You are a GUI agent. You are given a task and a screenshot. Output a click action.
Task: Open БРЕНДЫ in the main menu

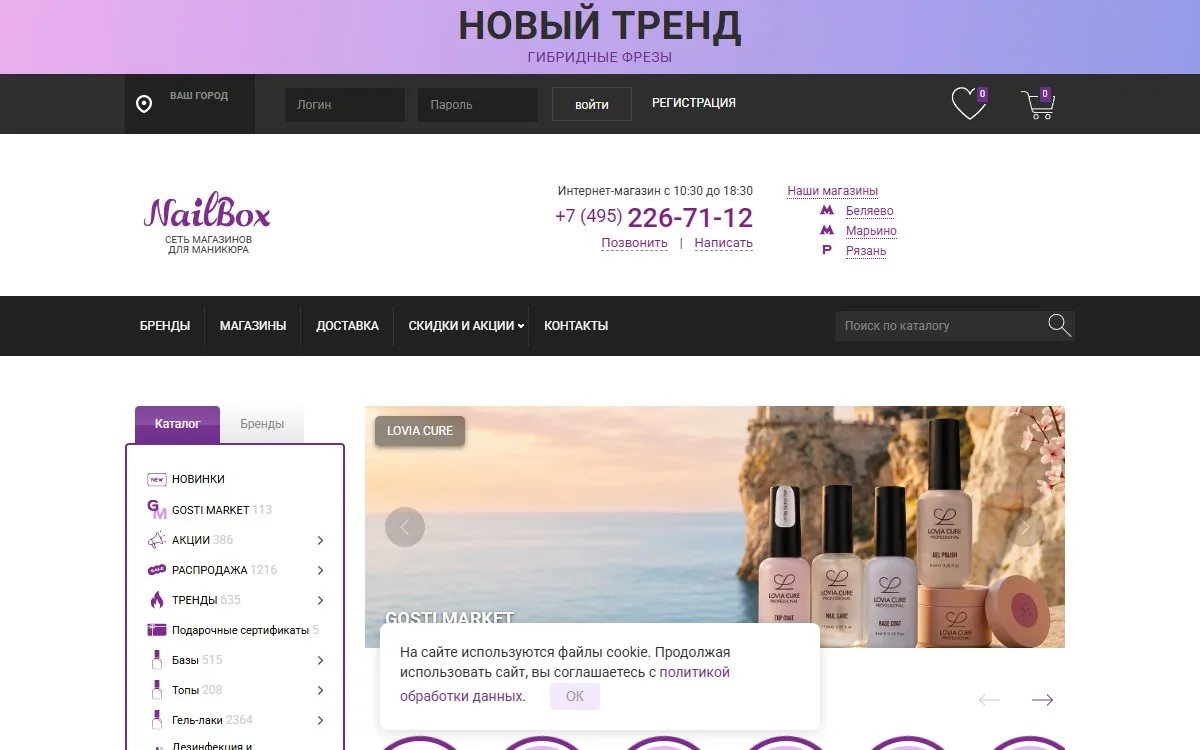[x=165, y=326]
